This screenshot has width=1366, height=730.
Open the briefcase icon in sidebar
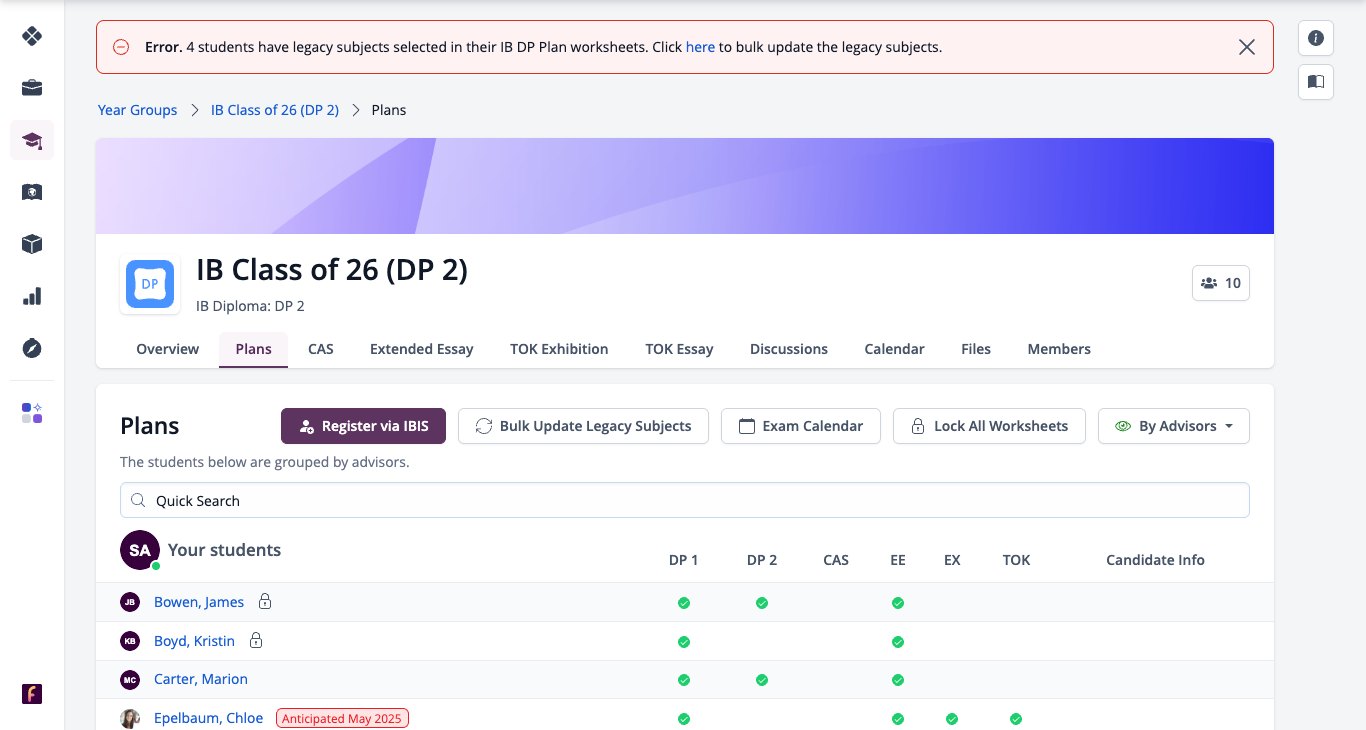pos(32,88)
